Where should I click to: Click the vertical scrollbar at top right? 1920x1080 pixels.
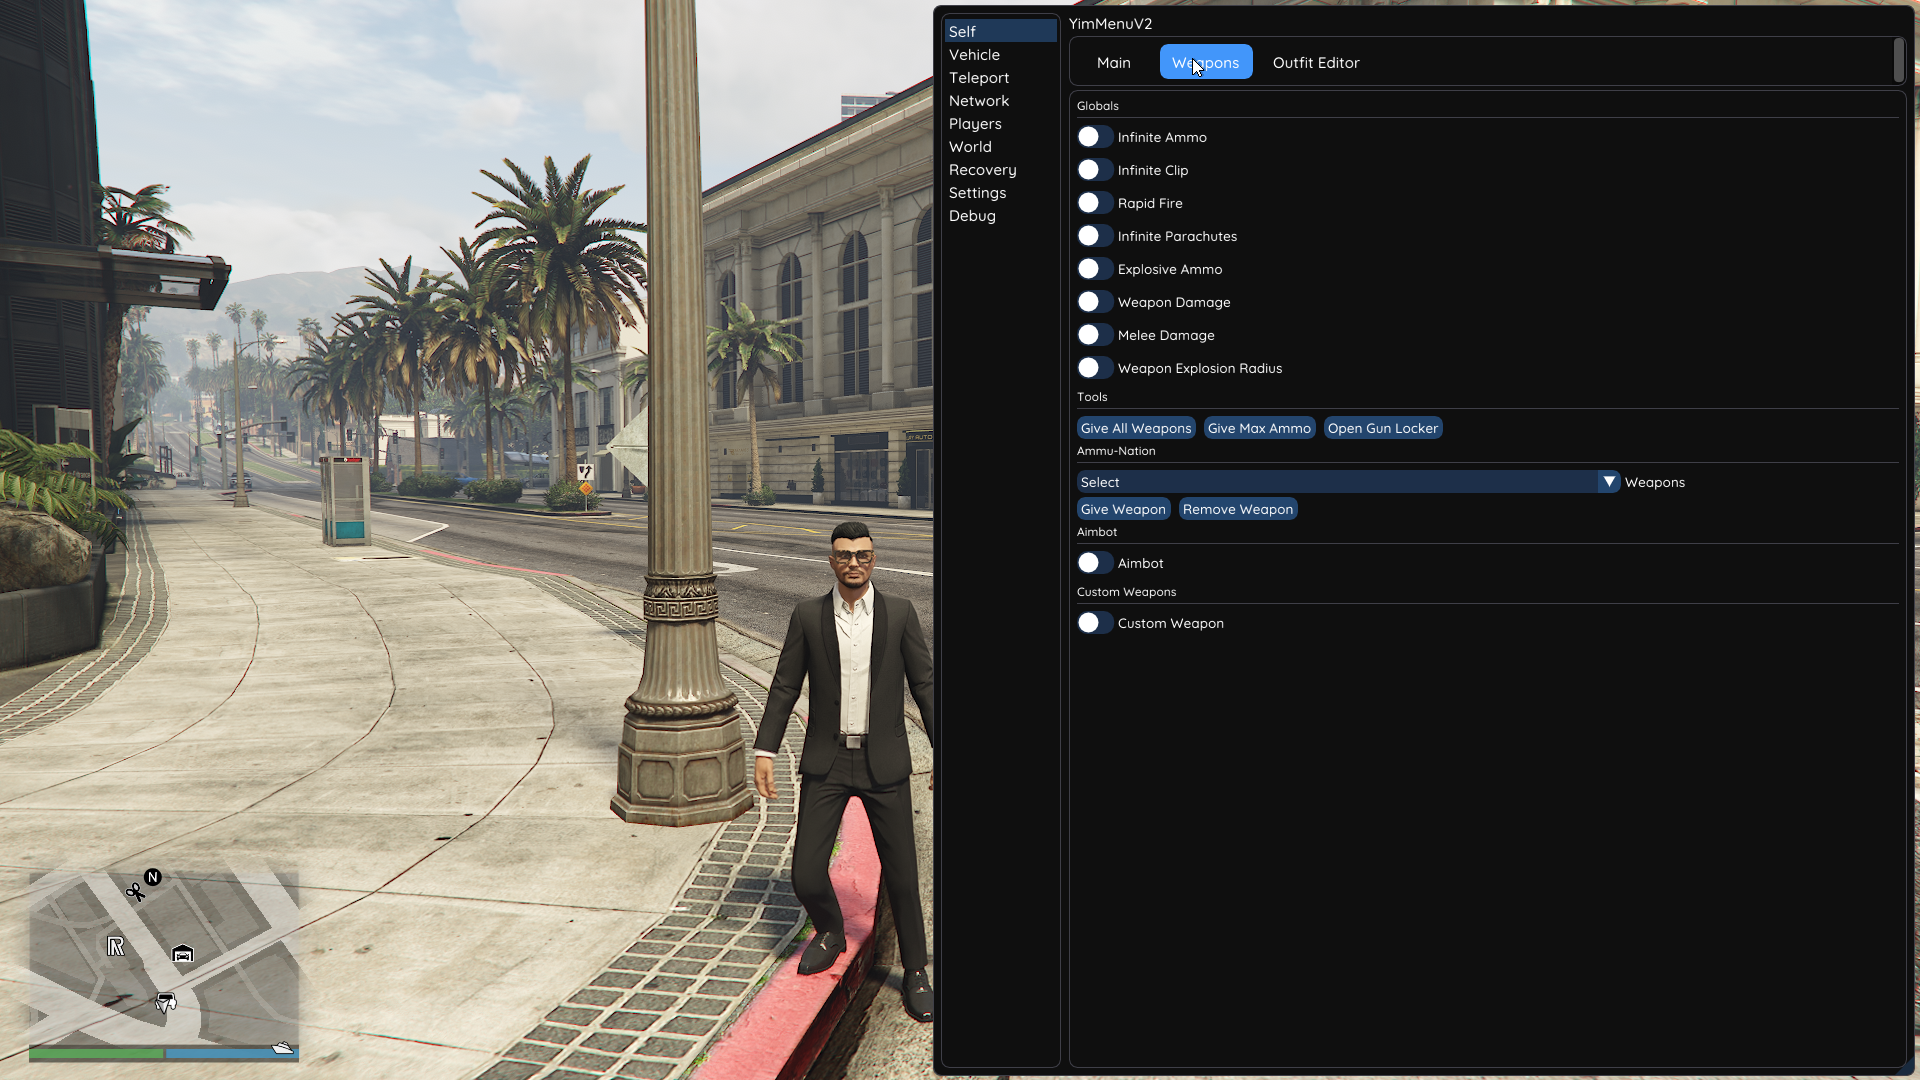coord(1898,60)
